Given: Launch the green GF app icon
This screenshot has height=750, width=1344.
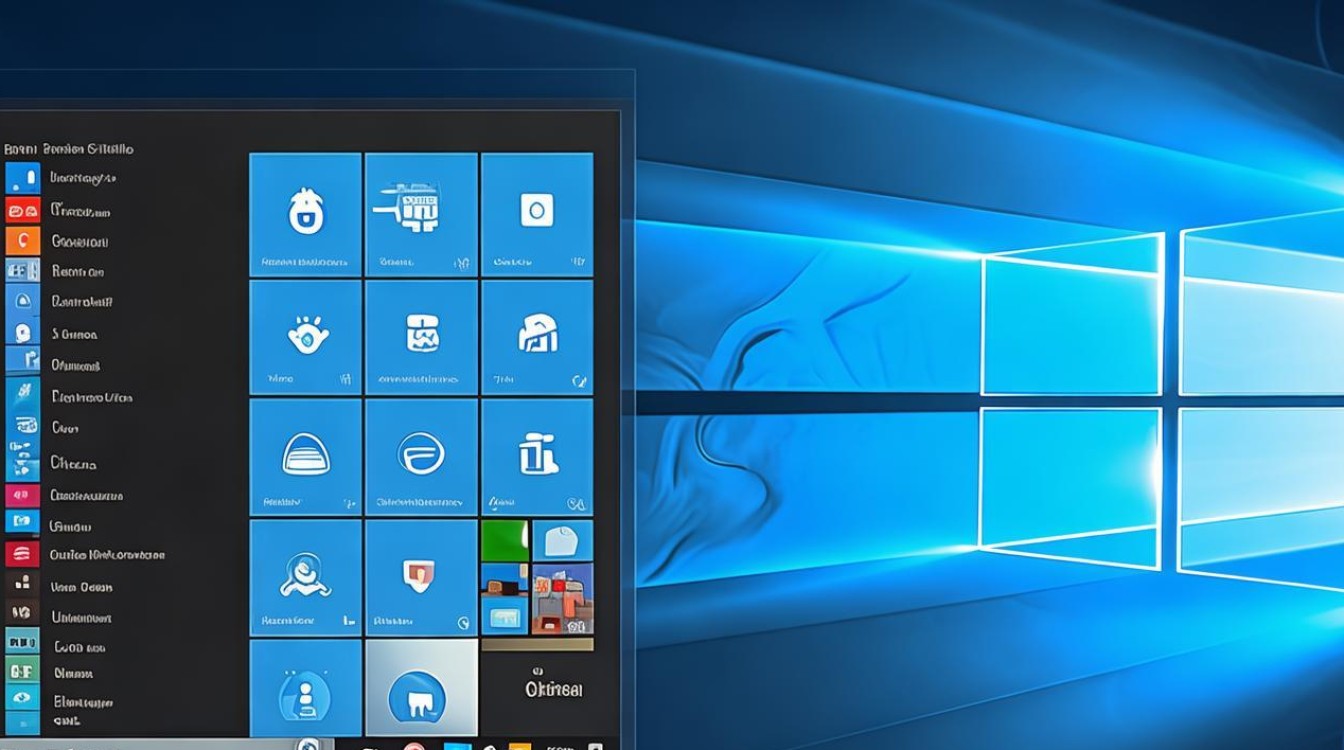Looking at the screenshot, I should tap(23, 671).
